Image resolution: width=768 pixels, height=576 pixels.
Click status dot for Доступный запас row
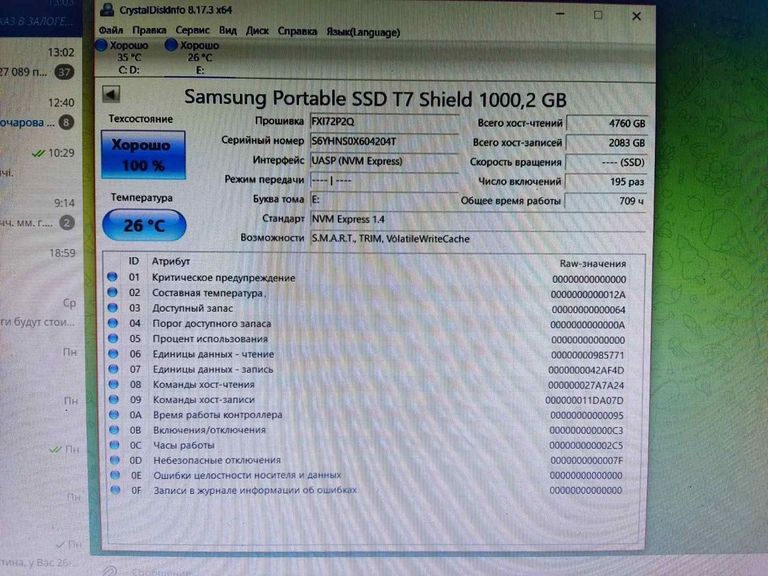click(x=113, y=308)
